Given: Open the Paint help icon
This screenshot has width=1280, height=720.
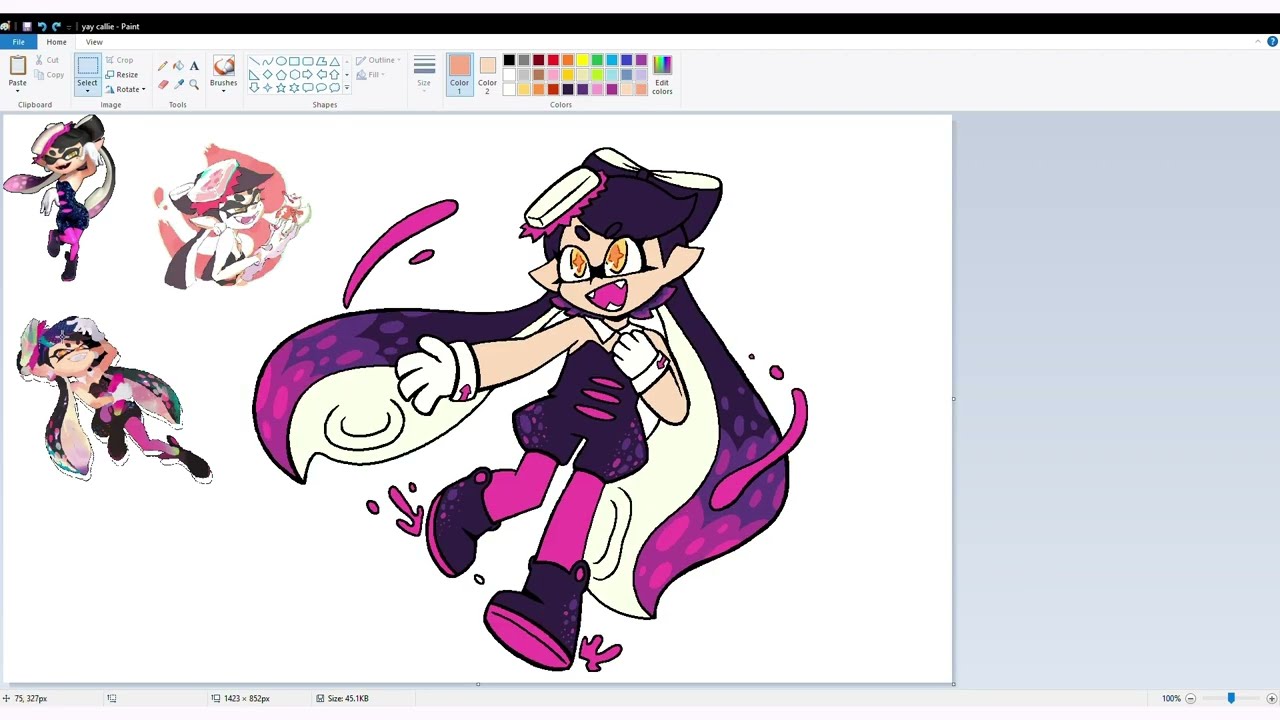Looking at the screenshot, I should (1272, 42).
